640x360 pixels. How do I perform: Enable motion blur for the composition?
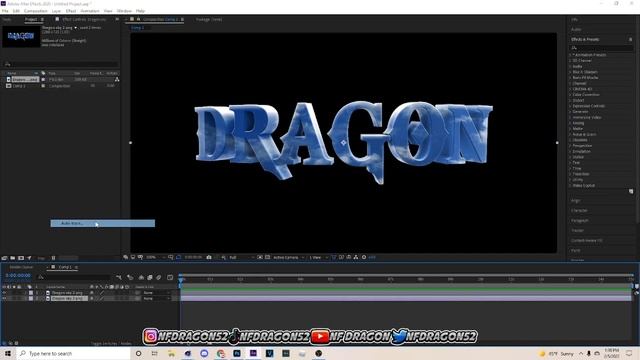tap(159, 278)
